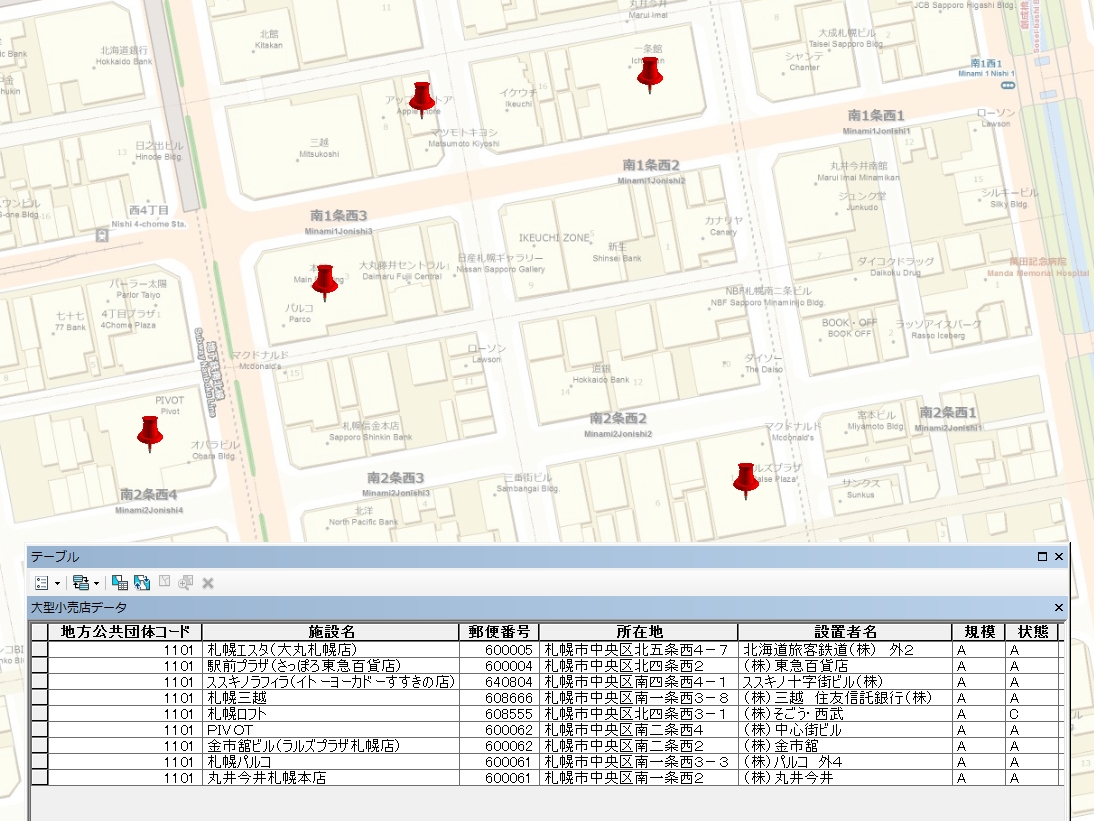Click the select-all box left of the header row

coord(40,632)
